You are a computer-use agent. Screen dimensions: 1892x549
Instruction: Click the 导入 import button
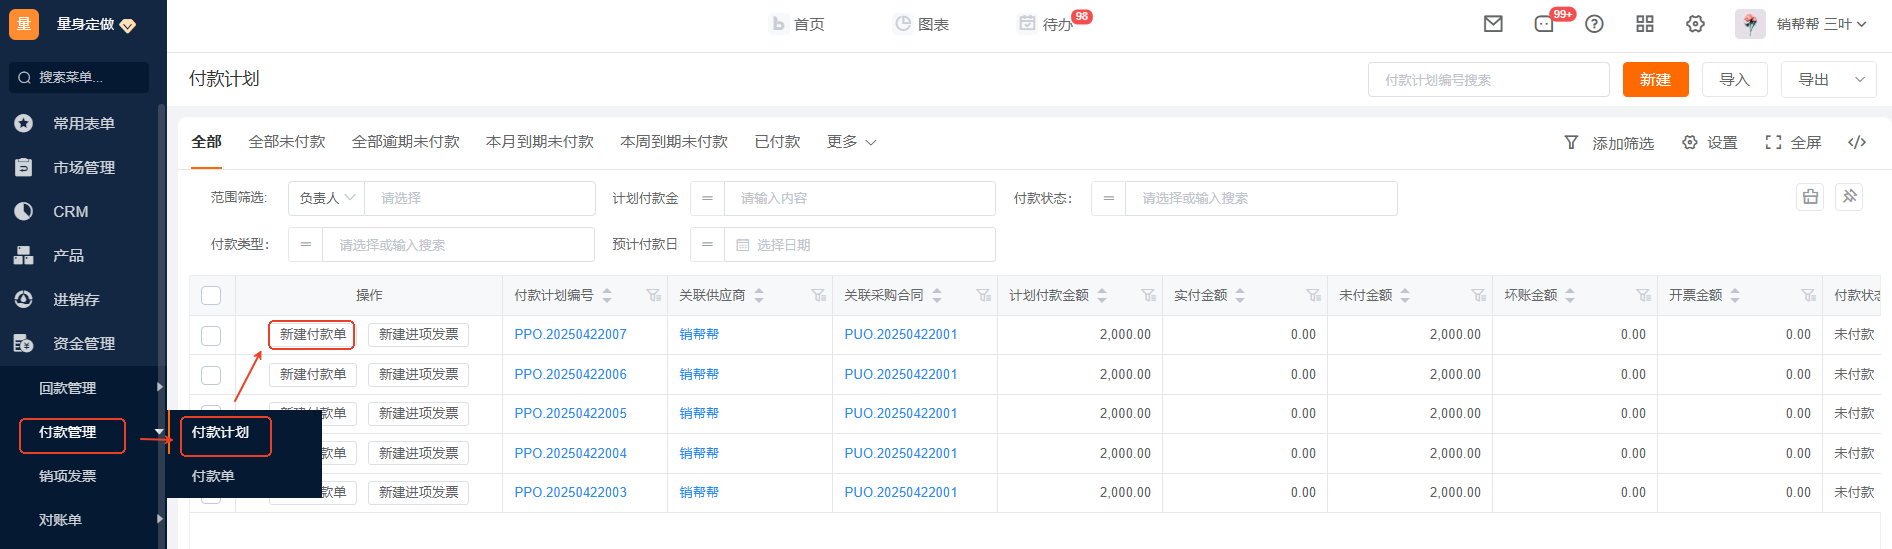(x=1734, y=79)
